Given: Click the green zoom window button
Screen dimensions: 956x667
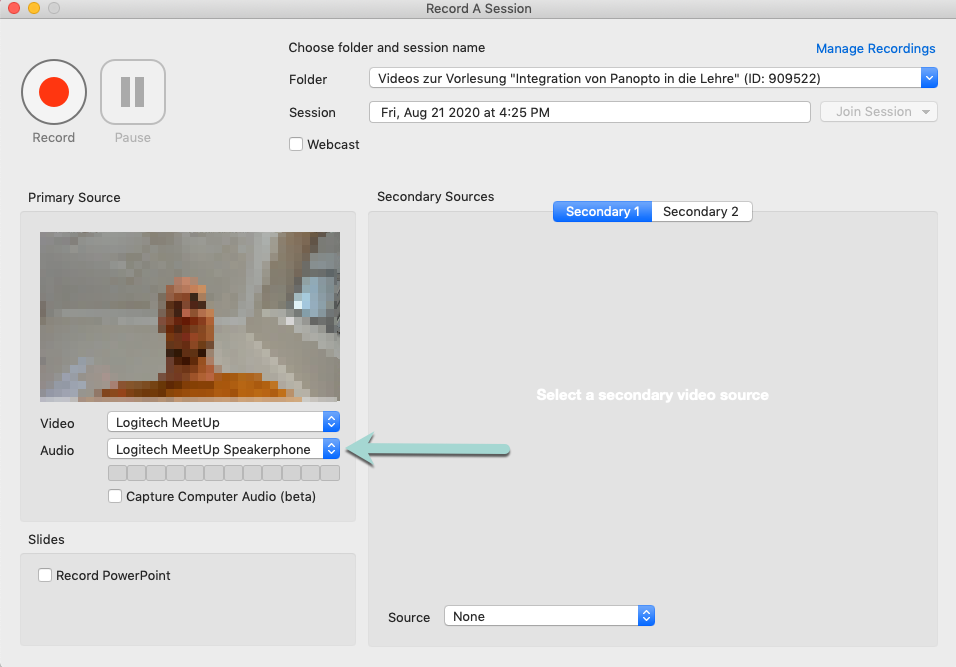Looking at the screenshot, I should (x=54, y=9).
